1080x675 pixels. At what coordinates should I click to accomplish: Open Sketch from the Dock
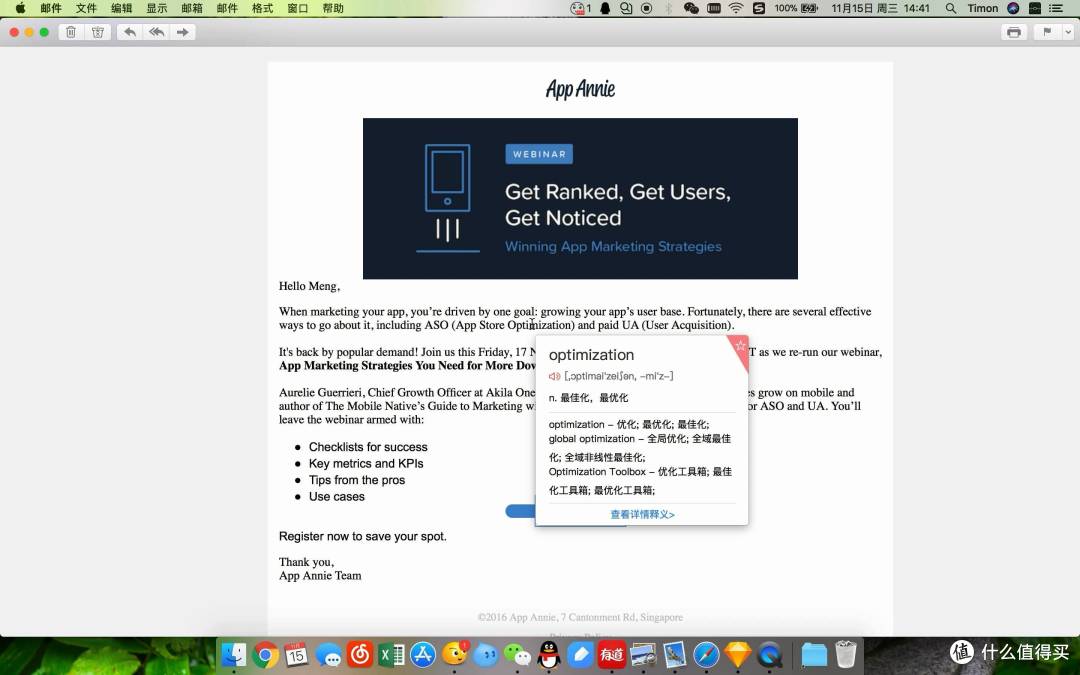tap(738, 655)
